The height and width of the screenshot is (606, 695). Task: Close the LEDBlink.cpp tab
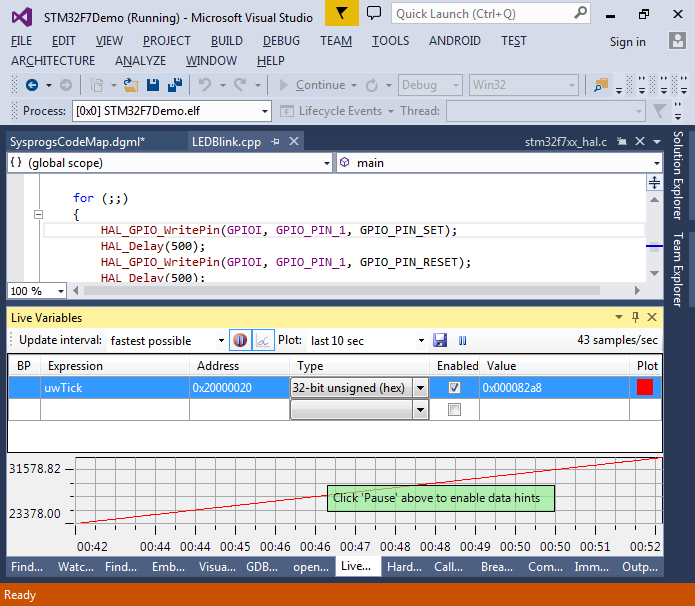tap(294, 141)
